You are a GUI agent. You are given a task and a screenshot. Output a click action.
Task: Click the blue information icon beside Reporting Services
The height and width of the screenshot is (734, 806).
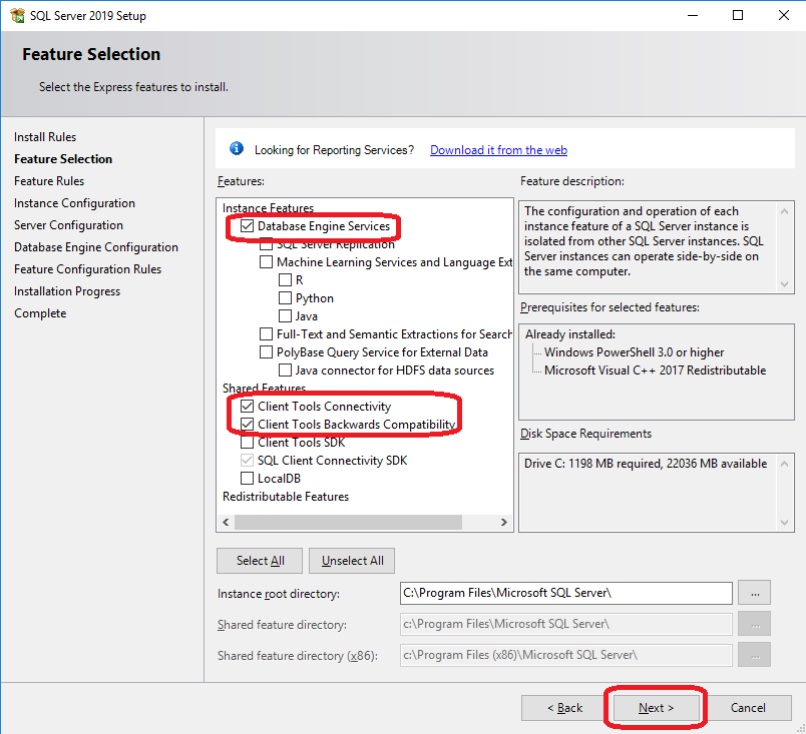(x=236, y=149)
